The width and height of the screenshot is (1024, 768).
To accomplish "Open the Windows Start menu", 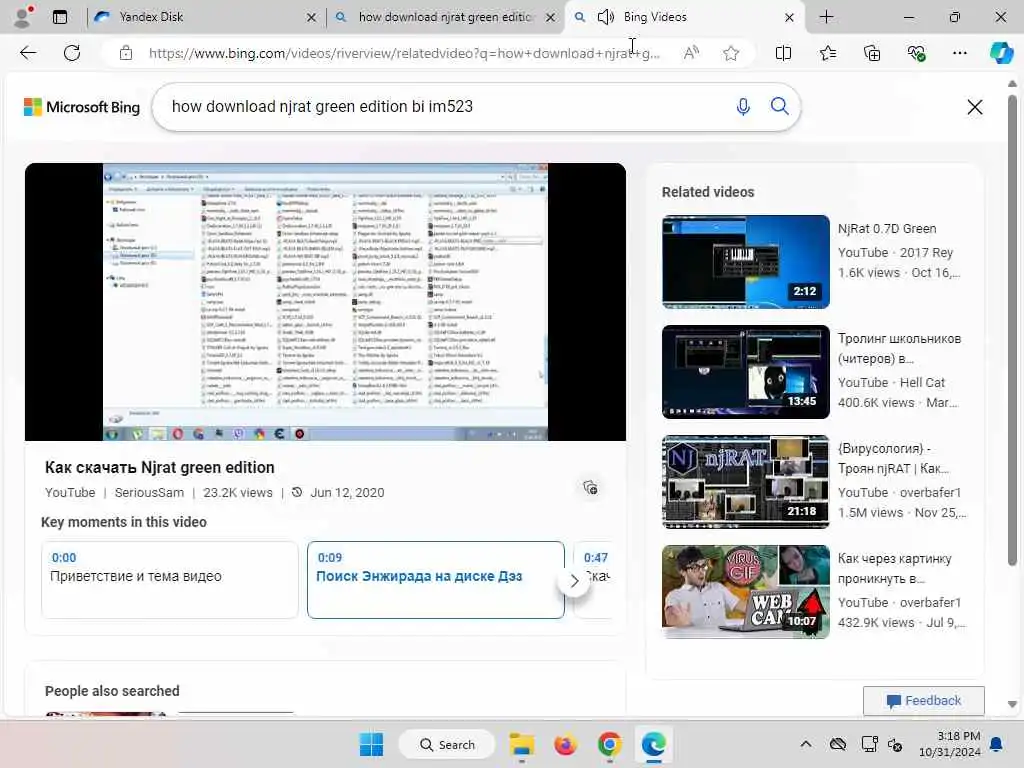I will coord(372,744).
